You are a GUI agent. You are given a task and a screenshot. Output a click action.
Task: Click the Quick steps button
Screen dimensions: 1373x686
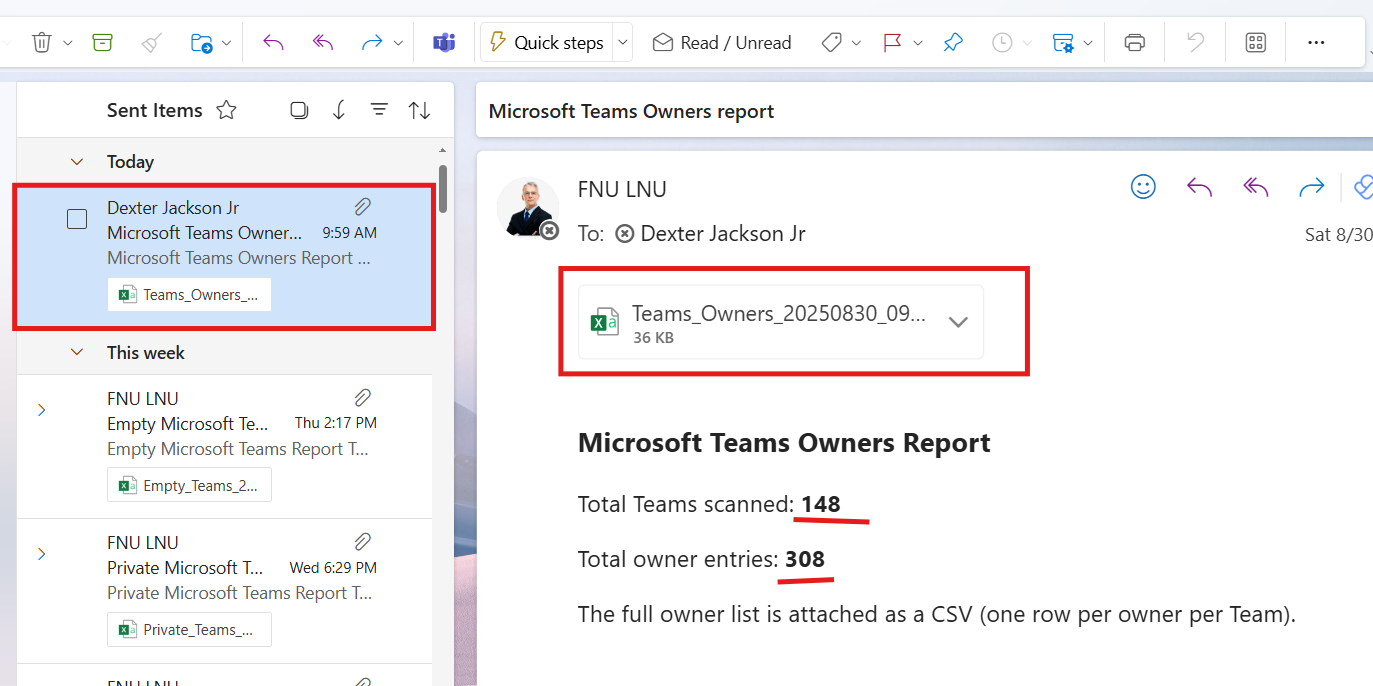(x=547, y=42)
